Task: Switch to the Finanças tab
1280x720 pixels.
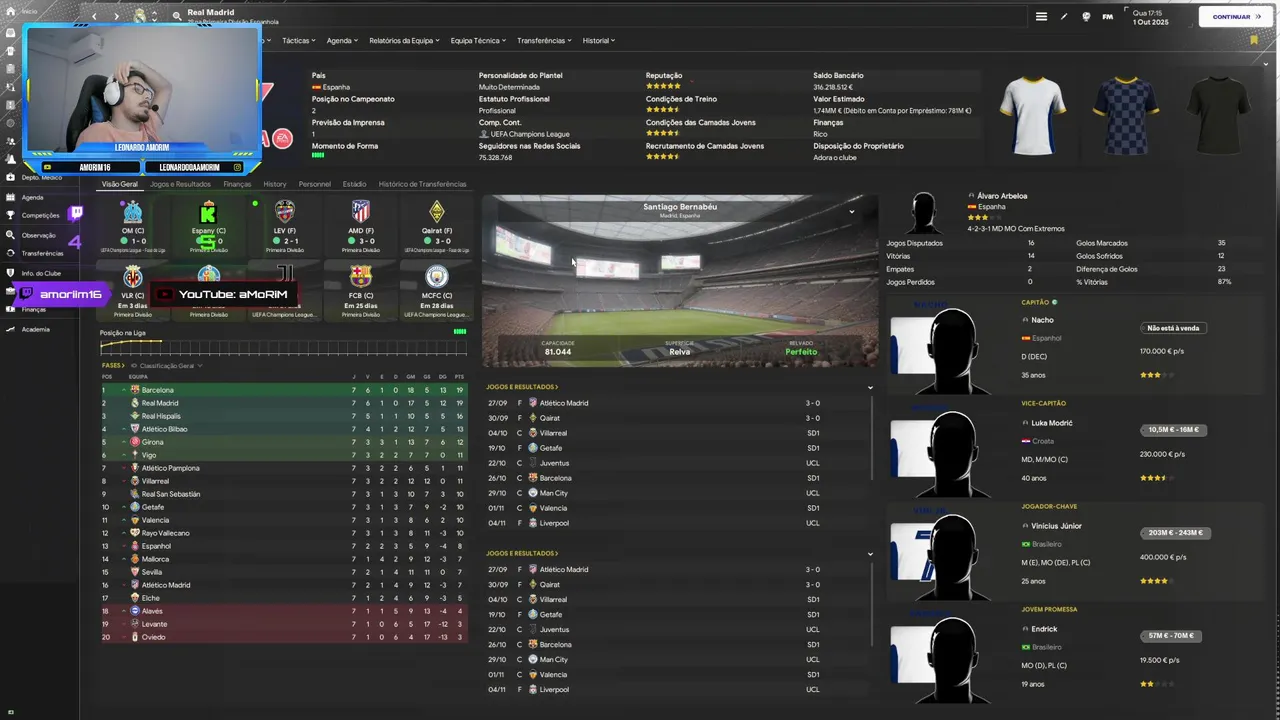Action: [237, 184]
